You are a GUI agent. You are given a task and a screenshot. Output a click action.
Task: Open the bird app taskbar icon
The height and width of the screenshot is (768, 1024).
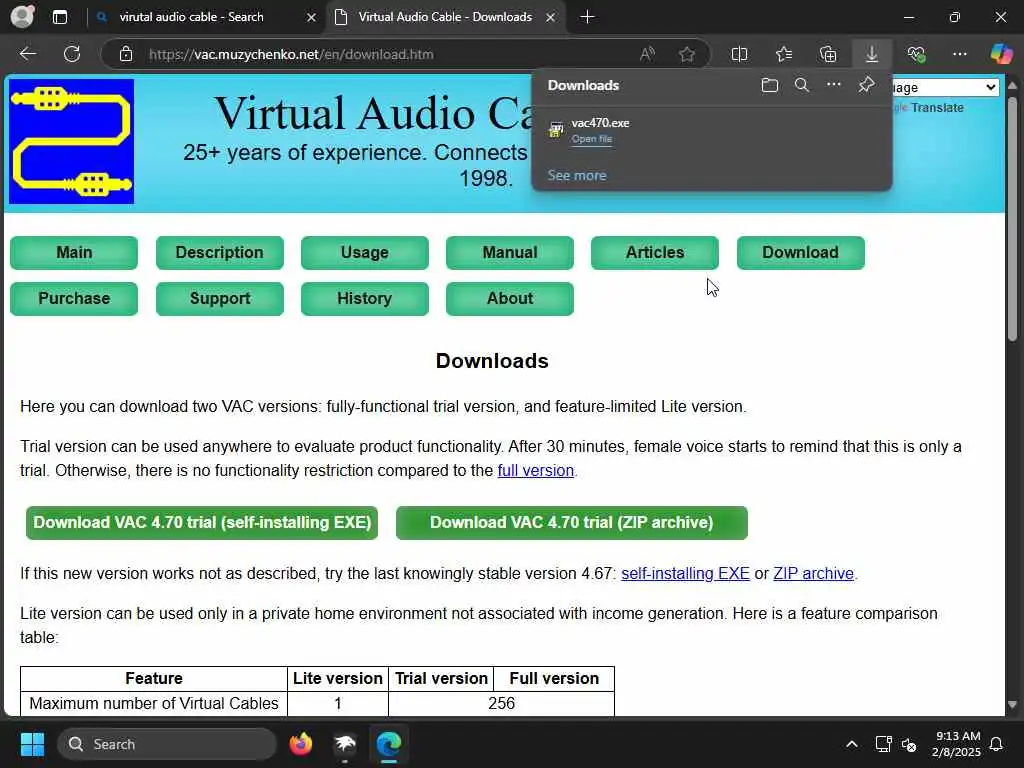[345, 744]
